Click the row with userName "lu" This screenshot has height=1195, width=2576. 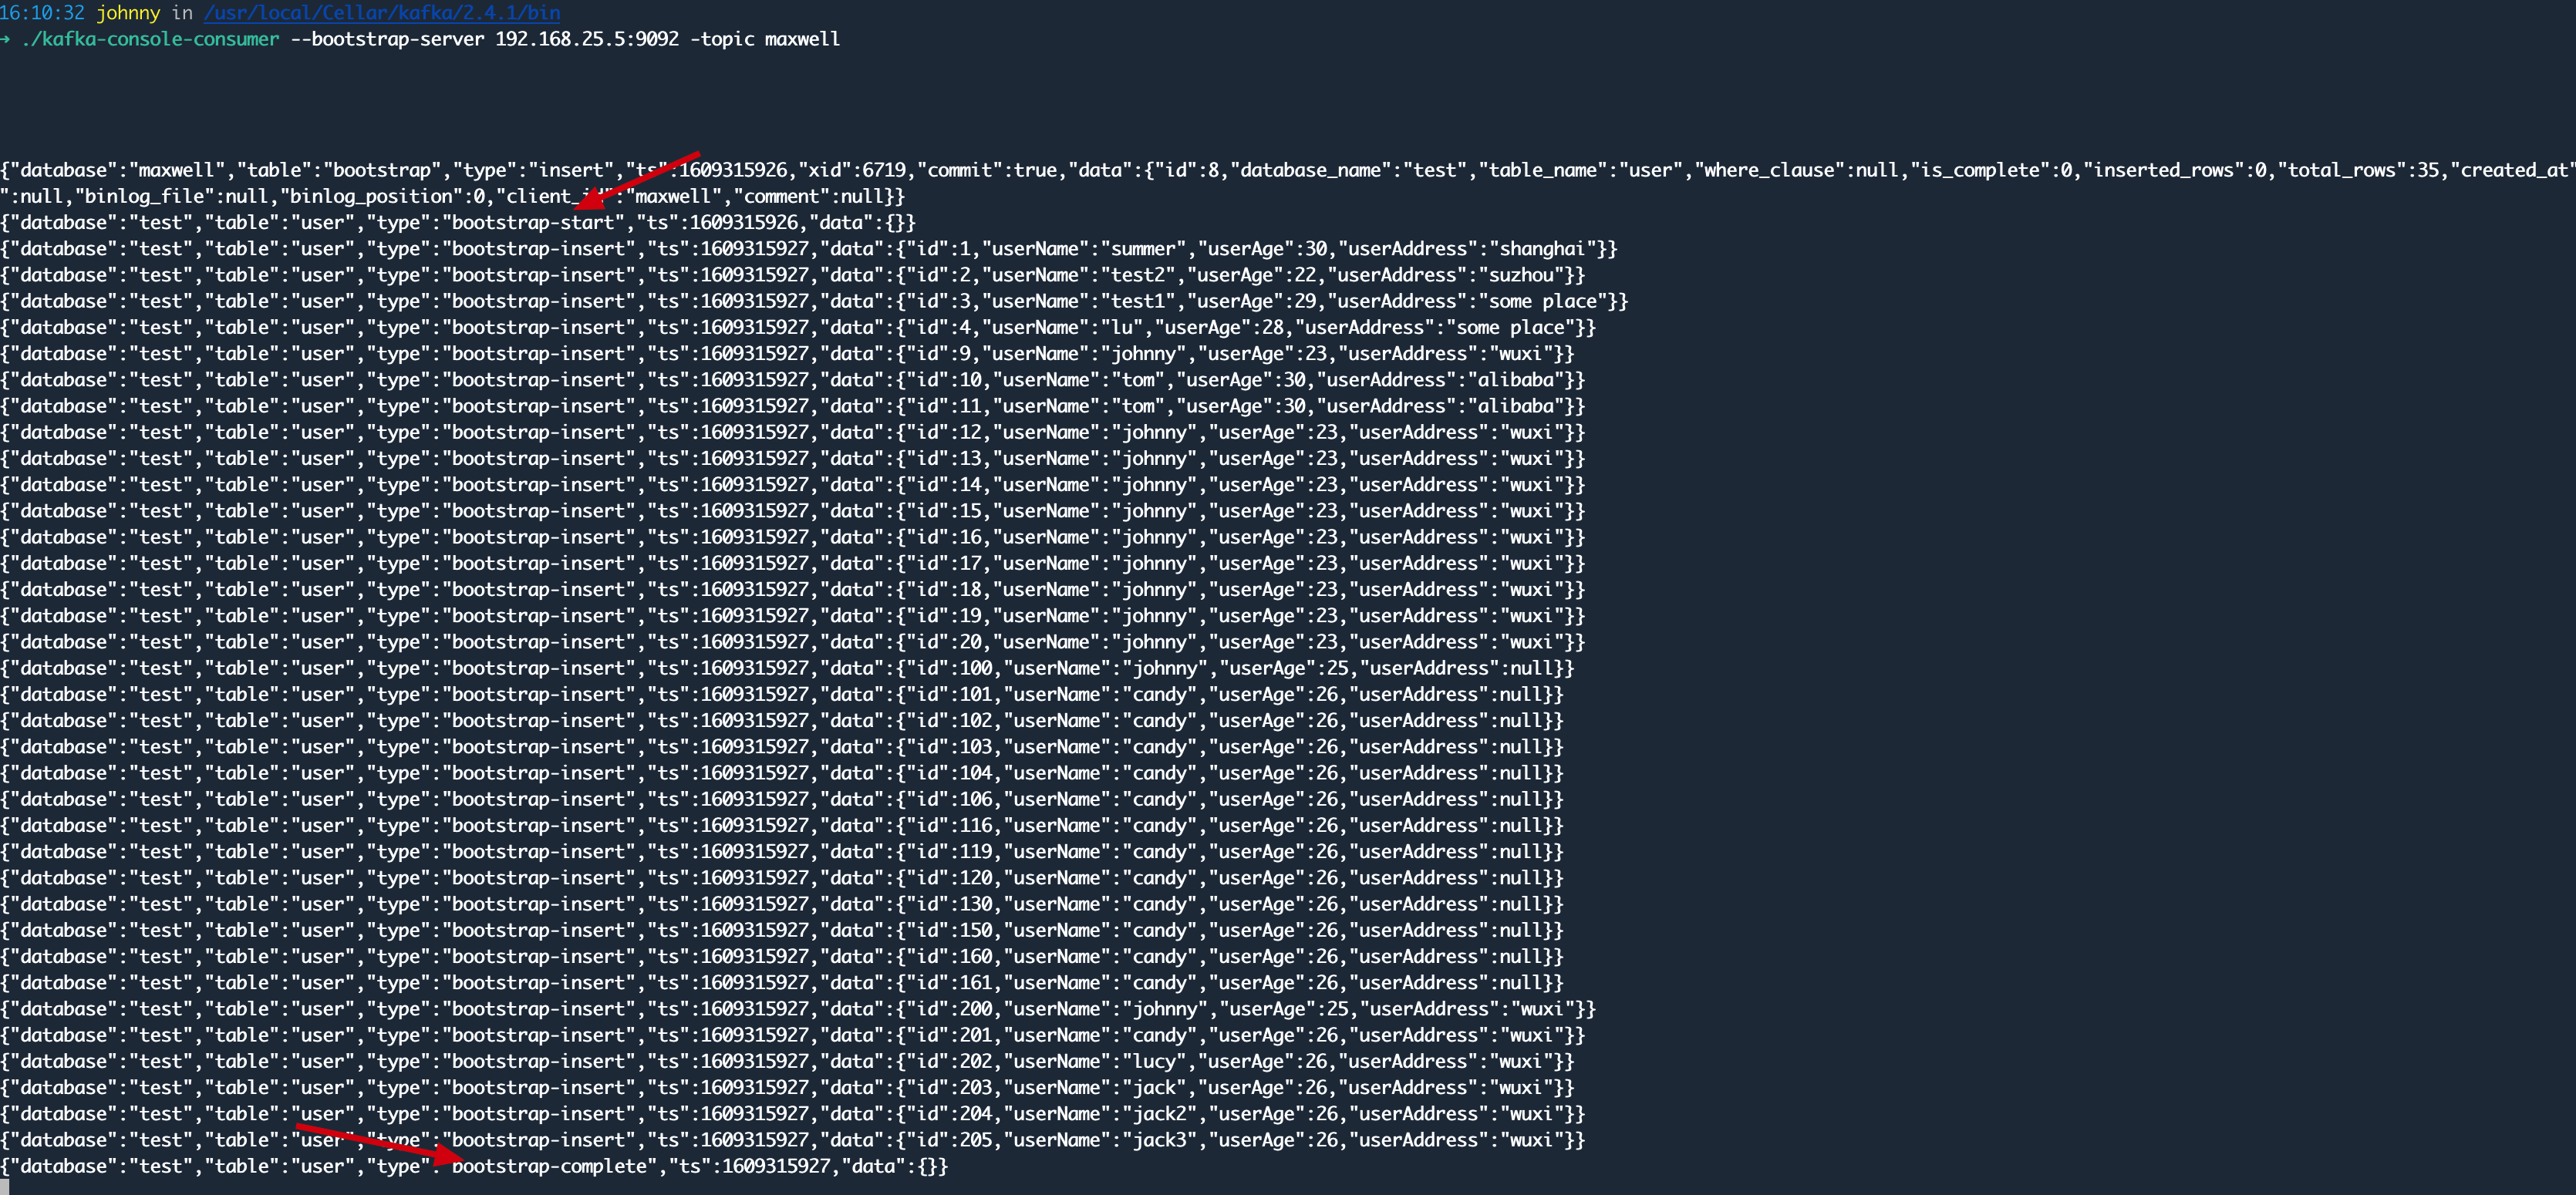pyautogui.click(x=798, y=327)
